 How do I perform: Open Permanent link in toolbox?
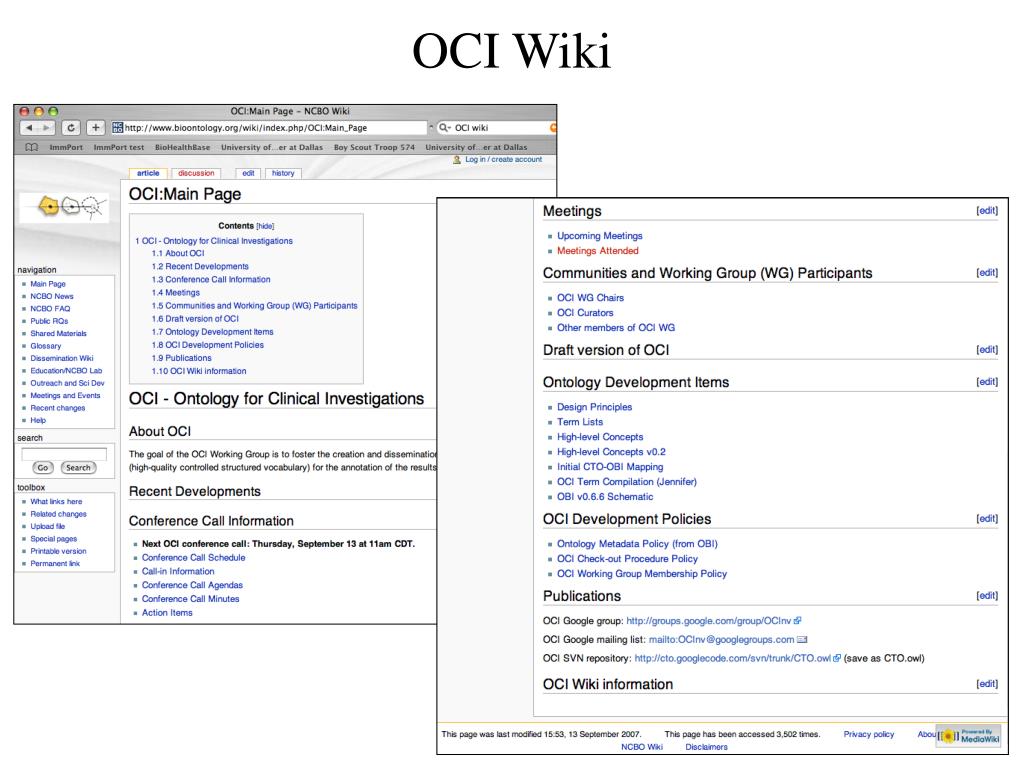pyautogui.click(x=55, y=564)
